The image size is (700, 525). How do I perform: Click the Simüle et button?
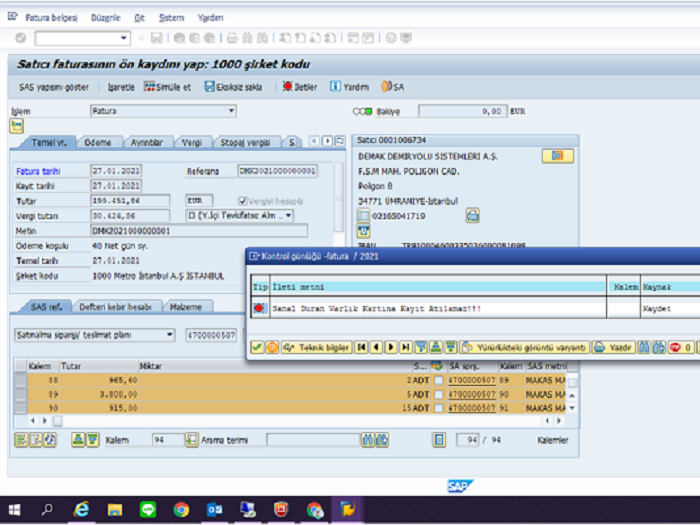point(167,87)
